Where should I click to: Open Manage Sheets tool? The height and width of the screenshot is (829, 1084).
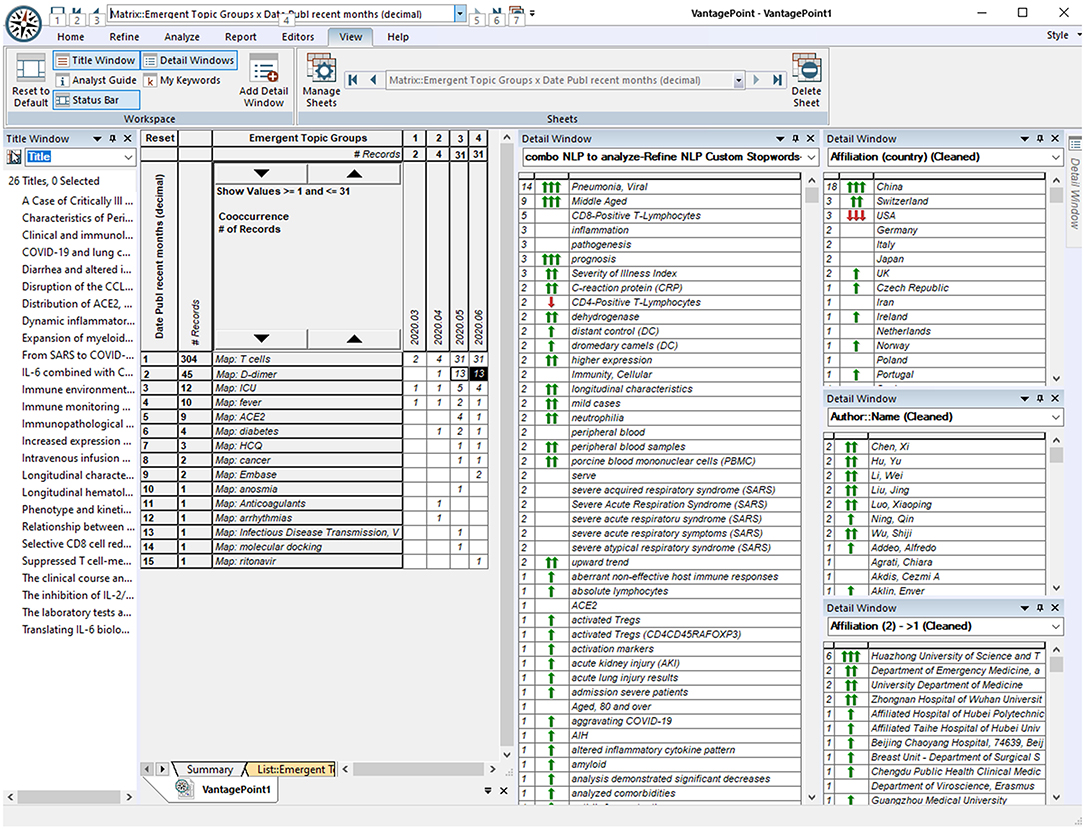click(321, 81)
